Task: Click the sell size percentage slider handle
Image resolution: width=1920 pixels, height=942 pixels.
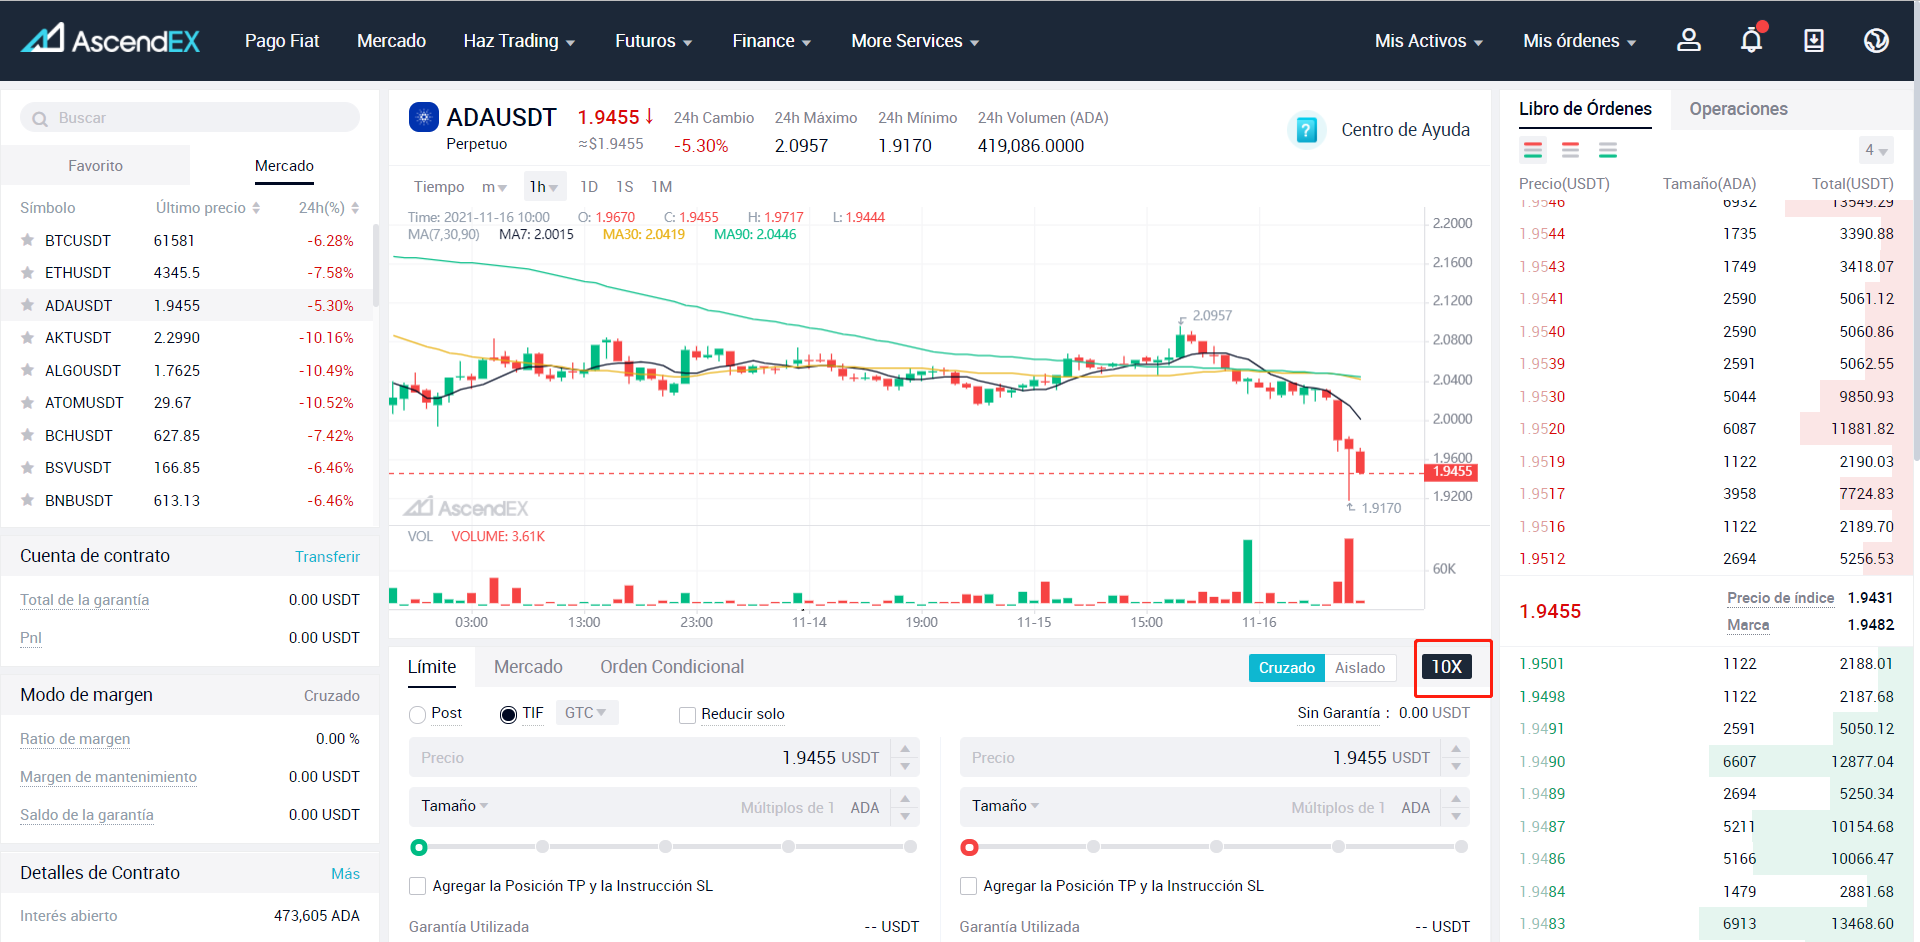Action: coord(969,847)
